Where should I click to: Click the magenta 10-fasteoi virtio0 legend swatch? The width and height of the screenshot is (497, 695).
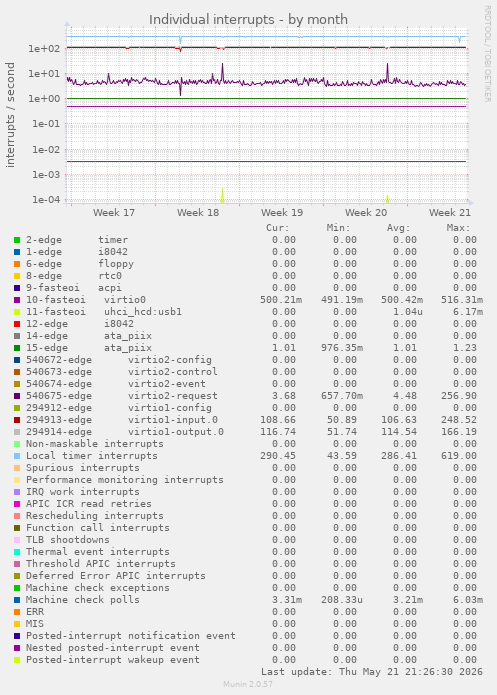point(17,300)
